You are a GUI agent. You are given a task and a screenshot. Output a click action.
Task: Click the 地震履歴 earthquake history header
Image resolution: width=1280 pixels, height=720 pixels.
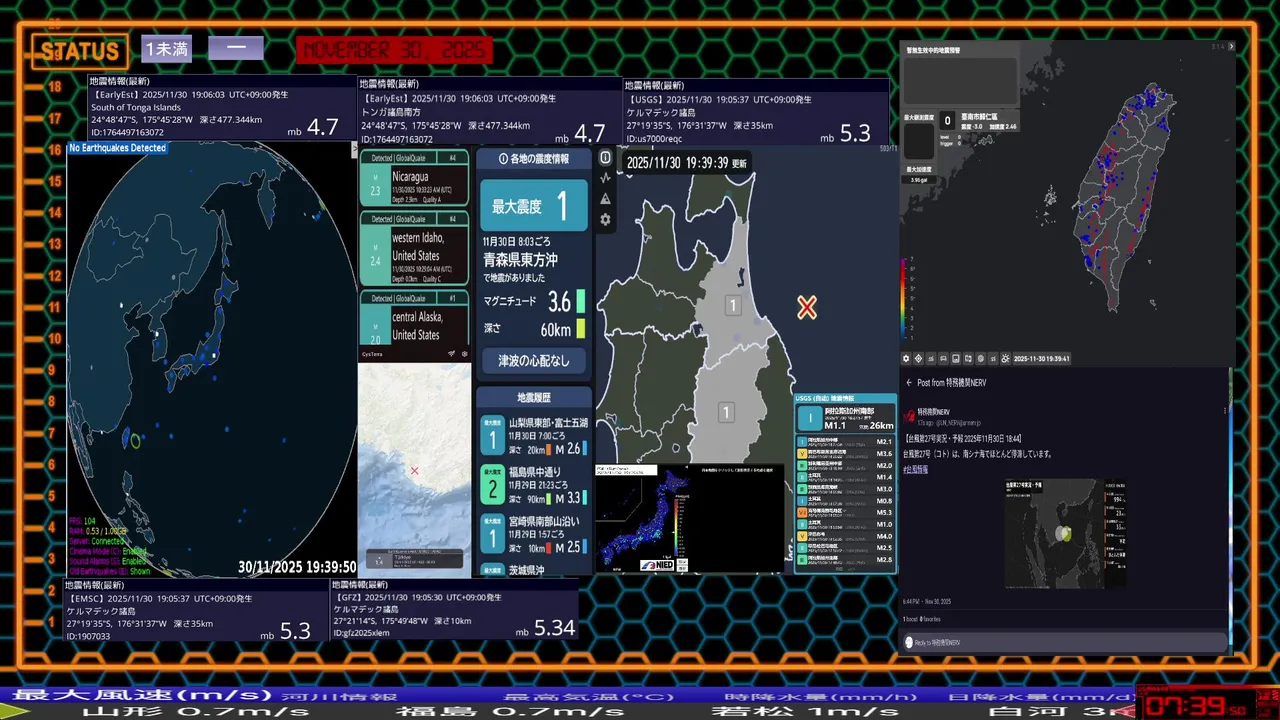pos(534,397)
